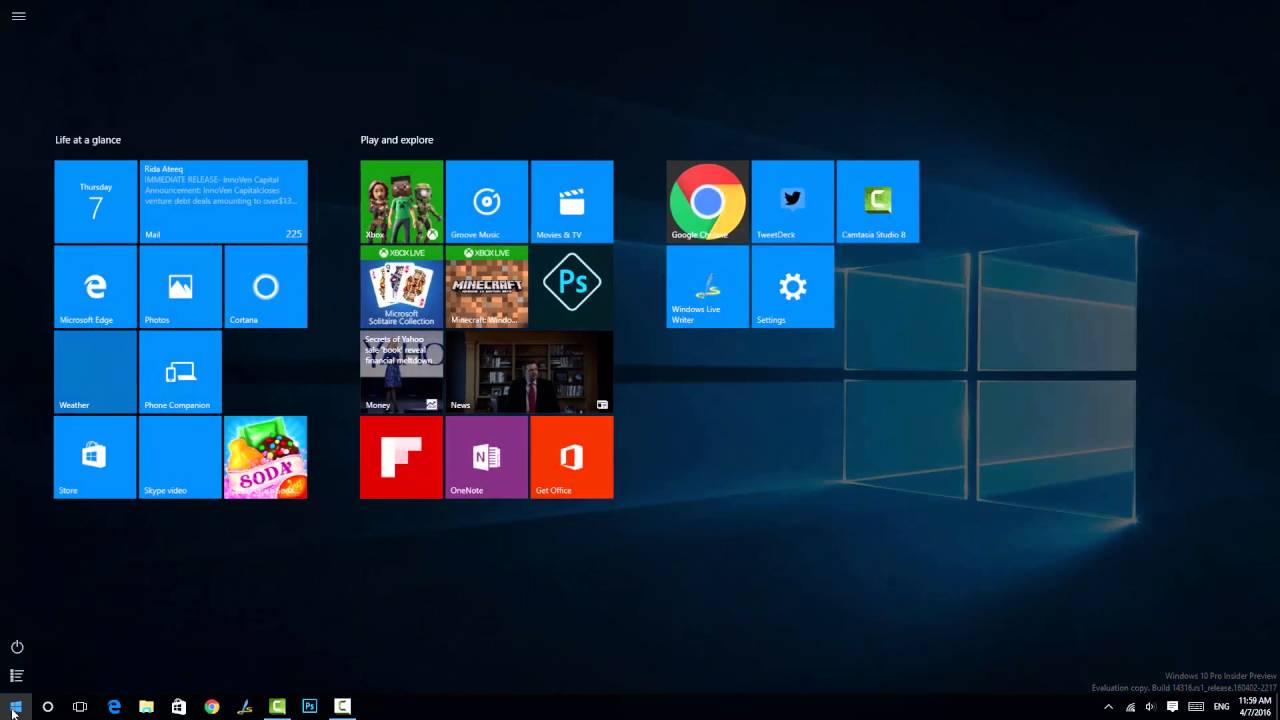Open the volume speaker tray icon

[1150, 707]
